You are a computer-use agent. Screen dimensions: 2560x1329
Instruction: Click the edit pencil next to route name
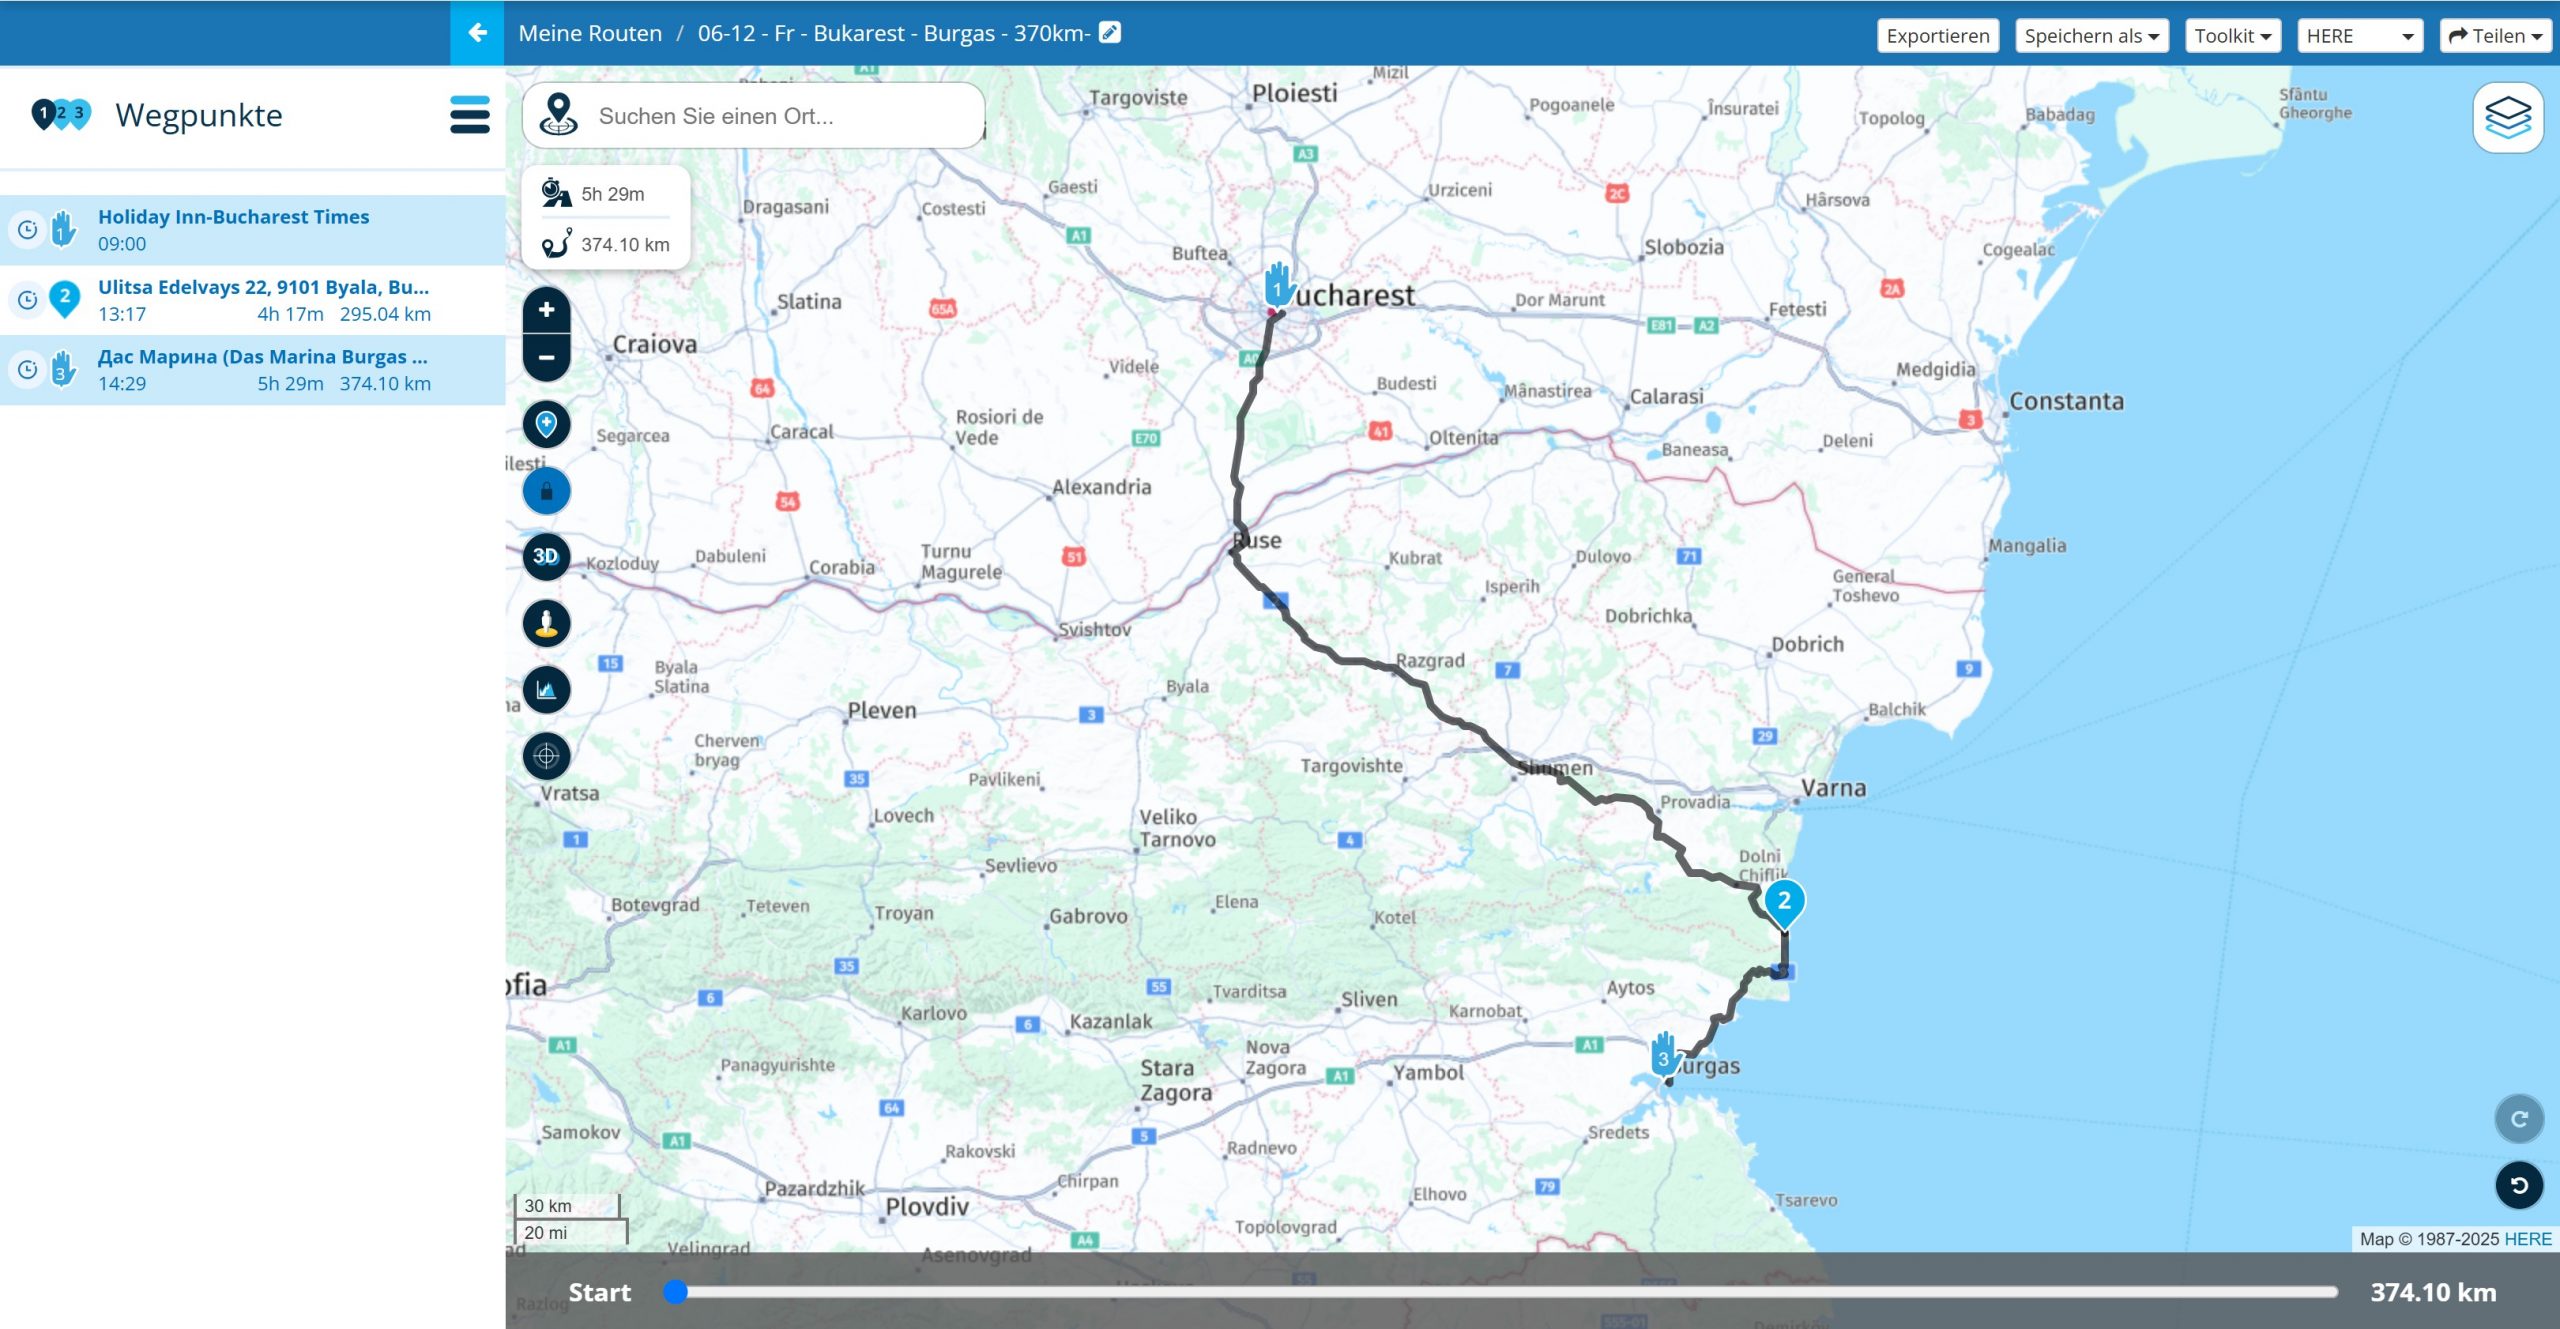(x=1109, y=32)
